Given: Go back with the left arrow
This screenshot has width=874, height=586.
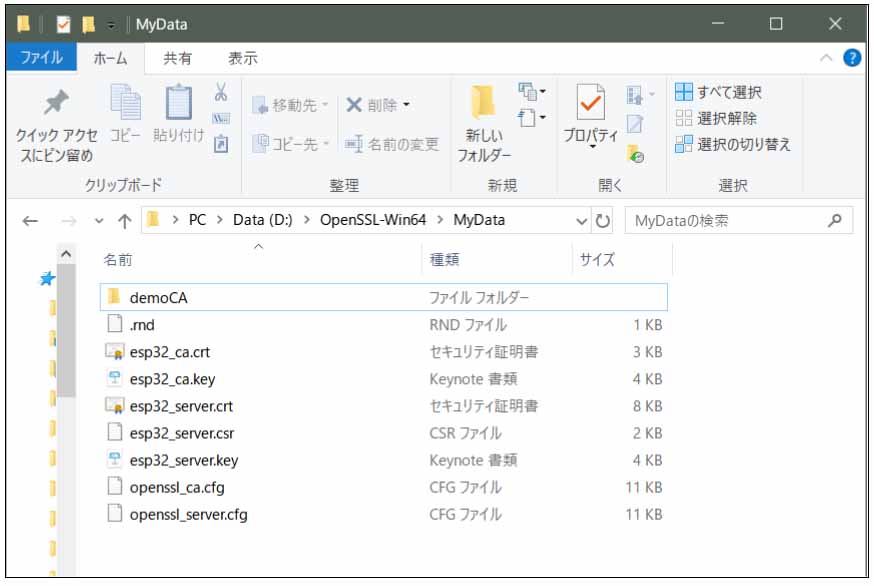Looking at the screenshot, I should (30, 221).
